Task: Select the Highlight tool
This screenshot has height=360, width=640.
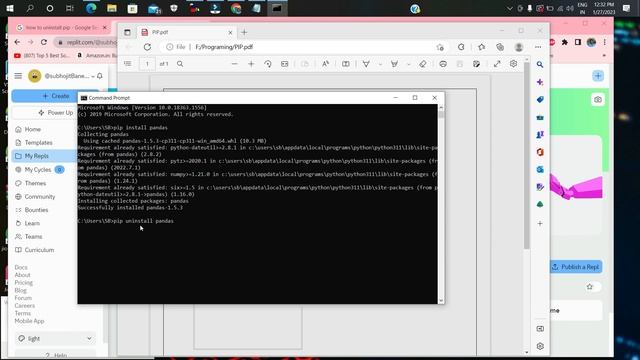Action: [394, 64]
